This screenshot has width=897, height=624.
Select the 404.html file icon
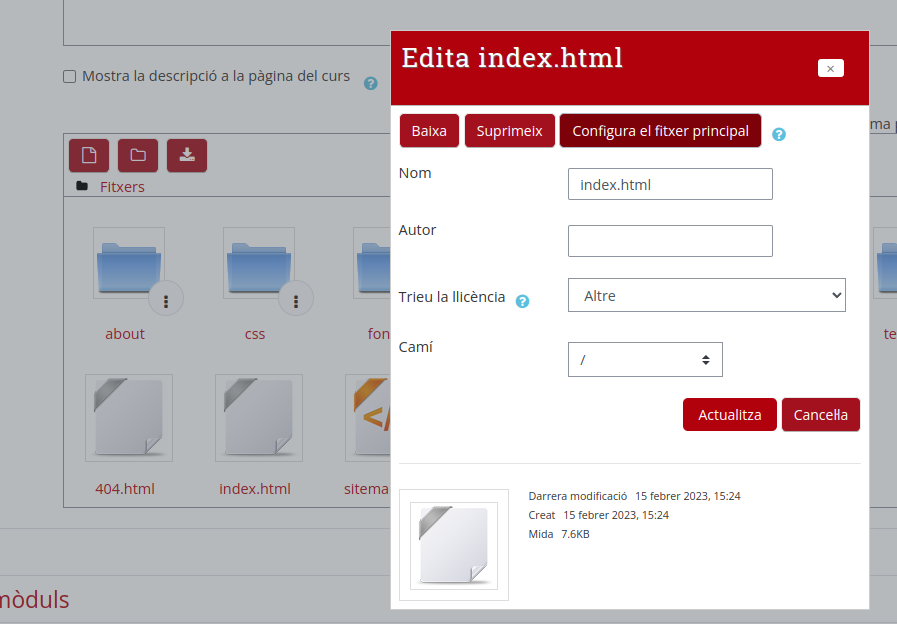click(x=129, y=418)
